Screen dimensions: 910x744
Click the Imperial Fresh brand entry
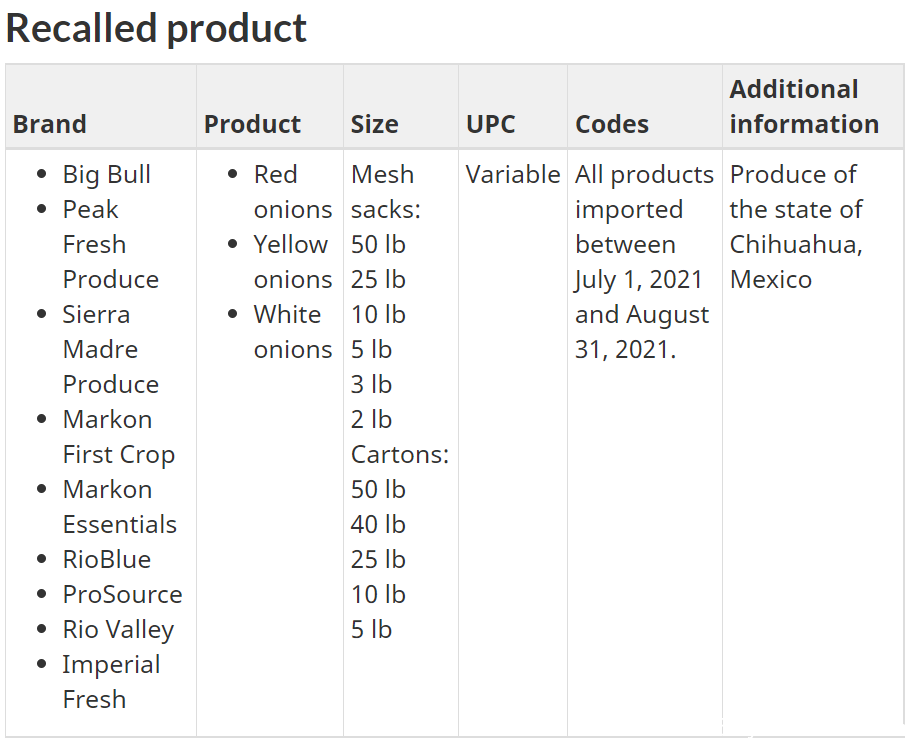(x=111, y=682)
